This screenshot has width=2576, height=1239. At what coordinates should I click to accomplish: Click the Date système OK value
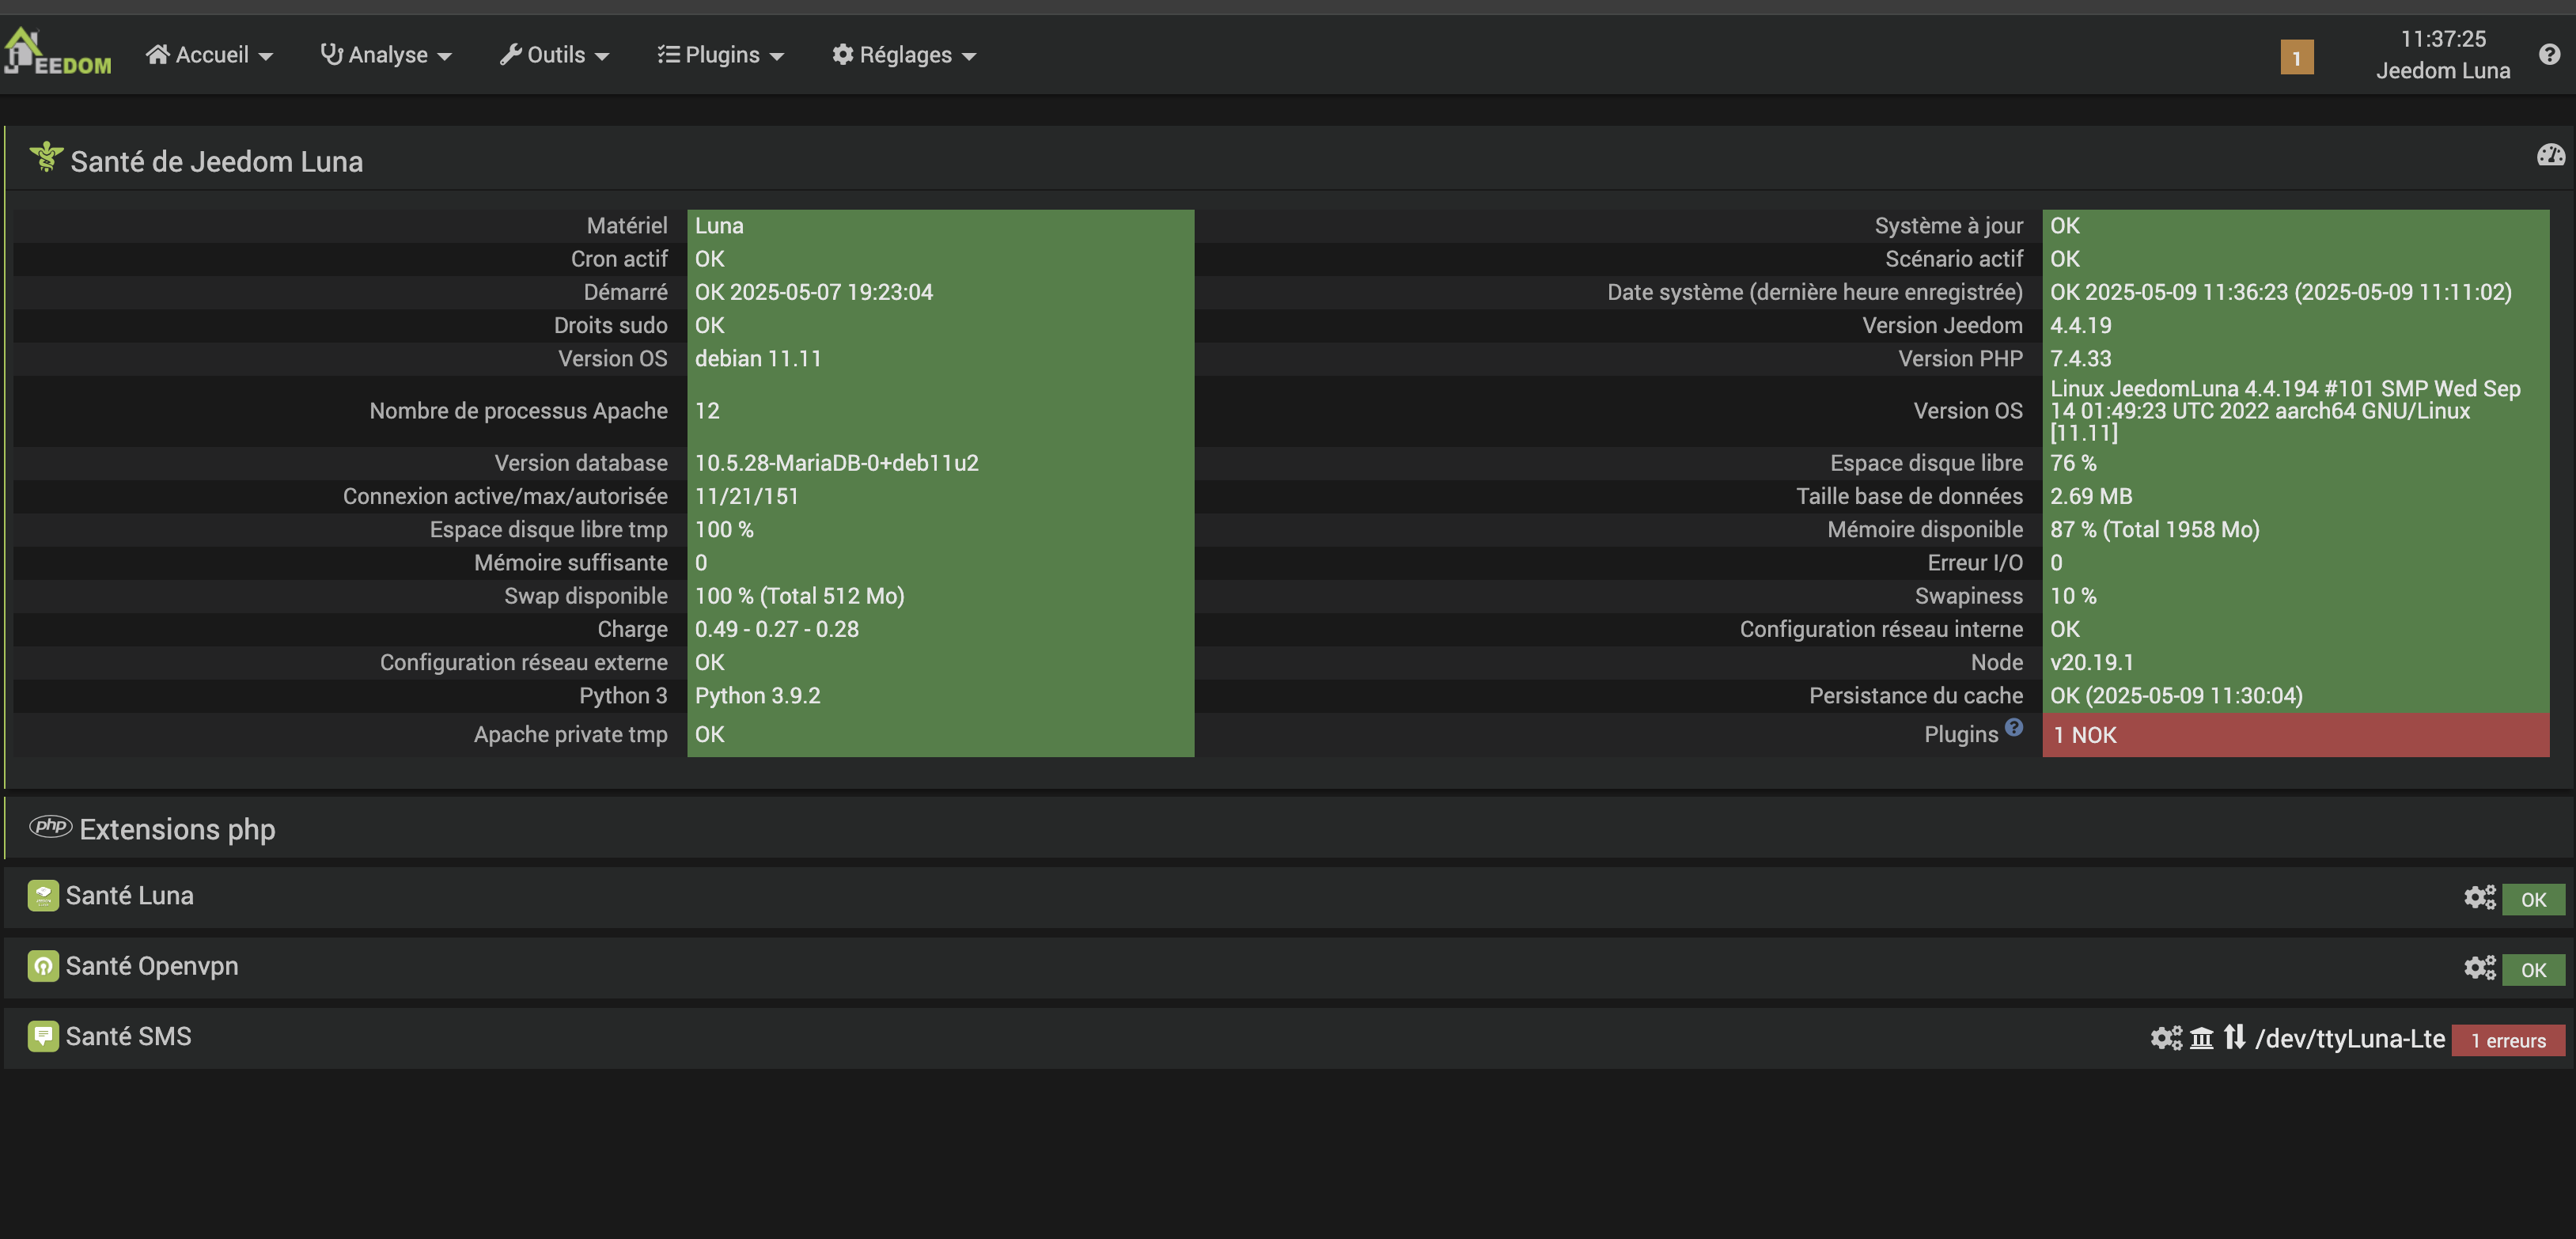coord(2280,292)
